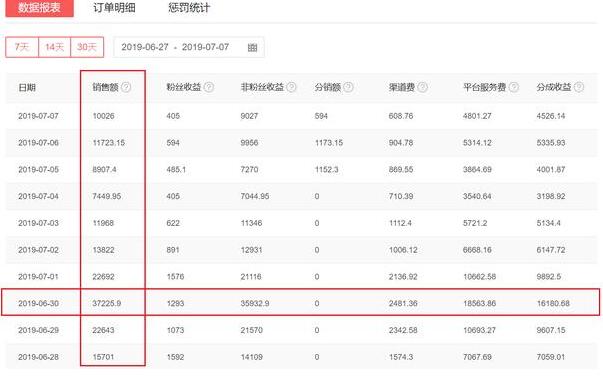Switch to the 数据报表 tab
This screenshot has width=603, height=377.
[39, 8]
